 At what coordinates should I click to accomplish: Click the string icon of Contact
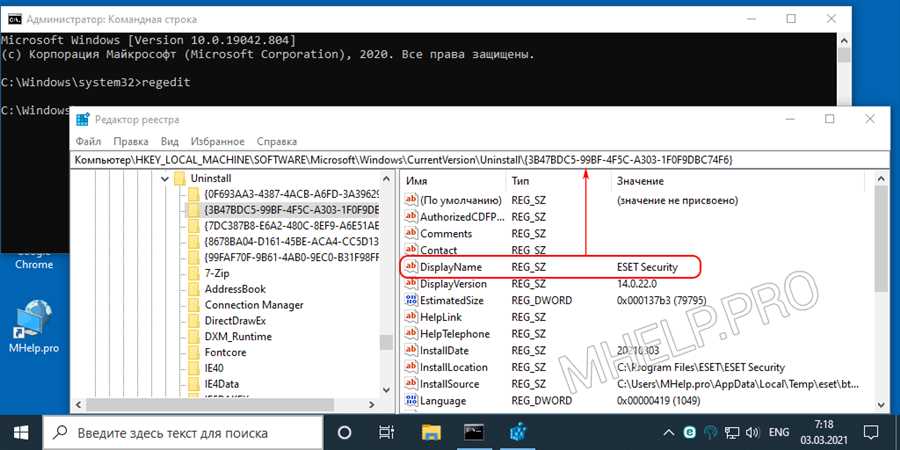pos(412,250)
